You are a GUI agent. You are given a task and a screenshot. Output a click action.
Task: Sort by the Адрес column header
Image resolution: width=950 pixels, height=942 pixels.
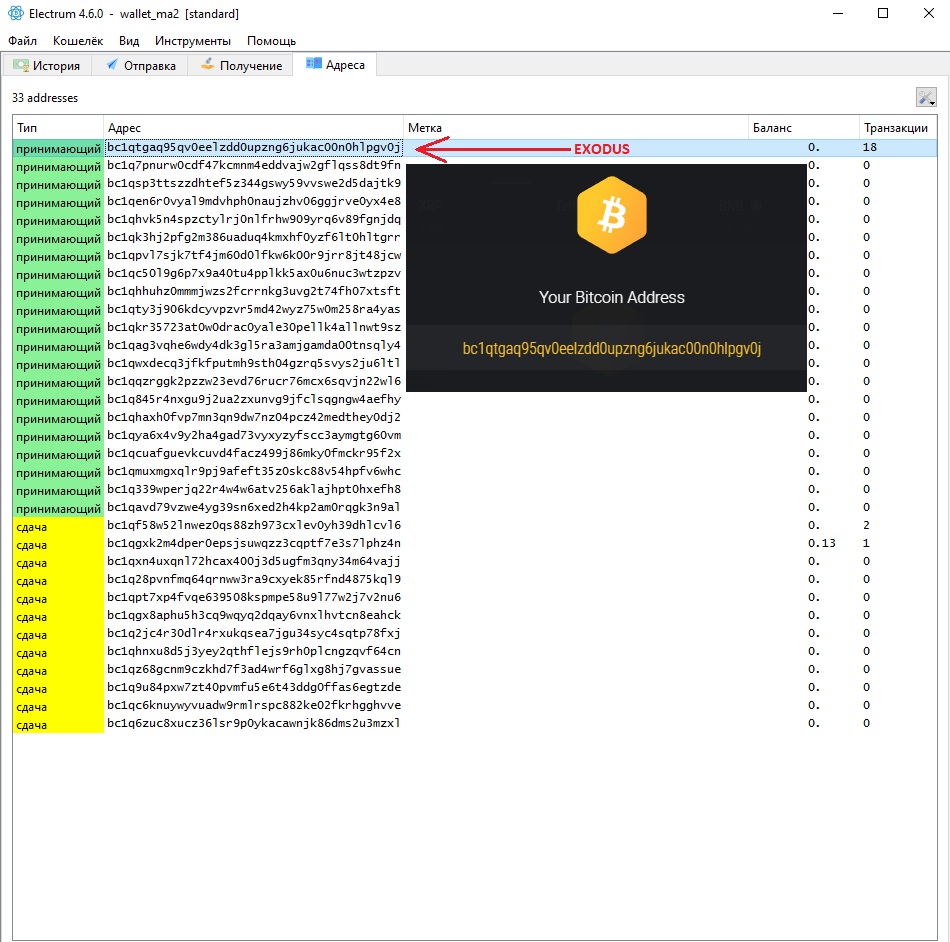253,128
